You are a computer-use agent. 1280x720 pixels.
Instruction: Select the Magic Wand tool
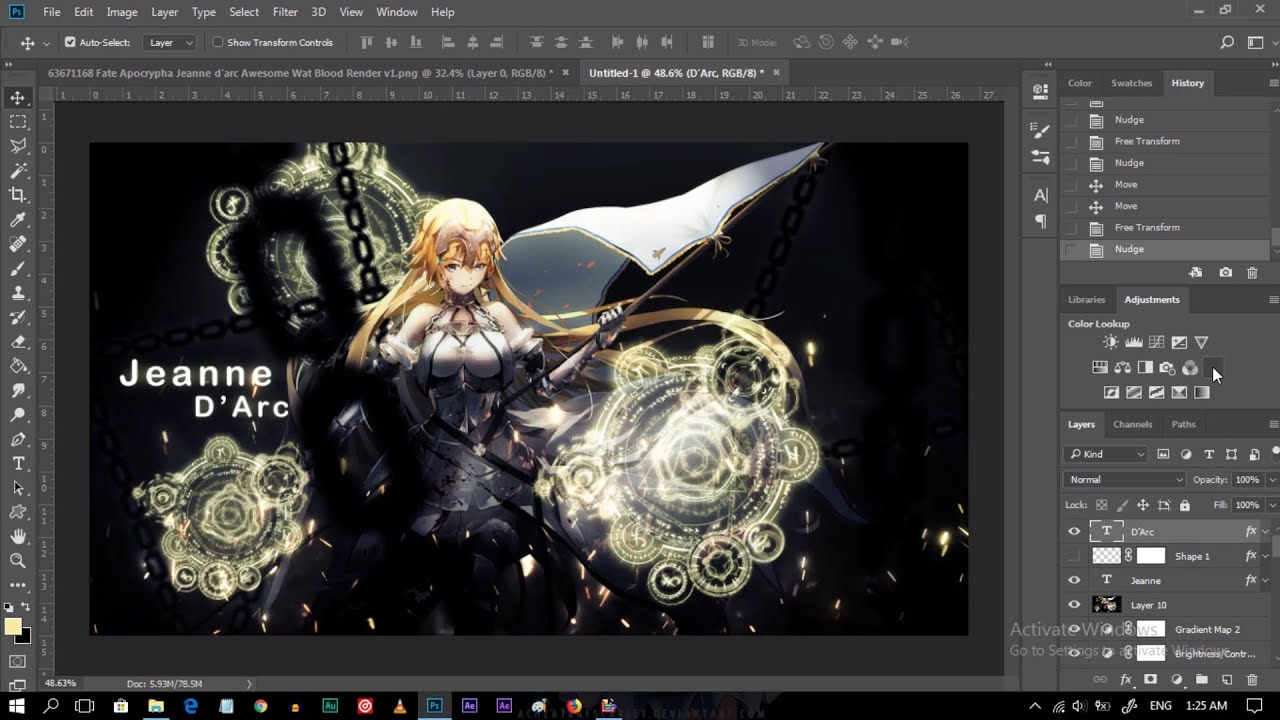coord(18,171)
